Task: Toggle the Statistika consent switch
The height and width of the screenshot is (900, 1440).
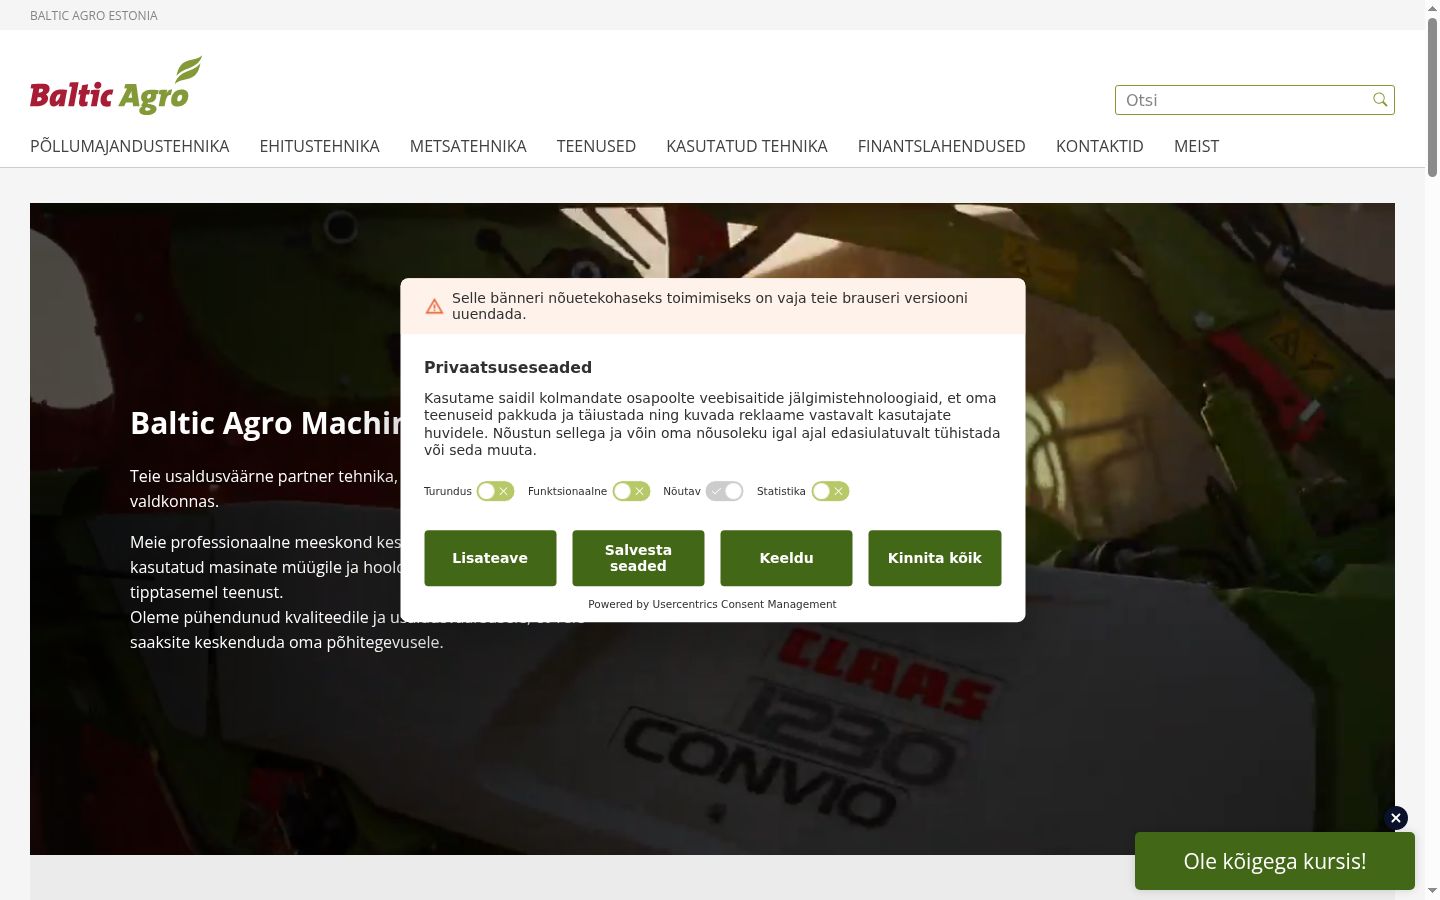Action: 830,491
